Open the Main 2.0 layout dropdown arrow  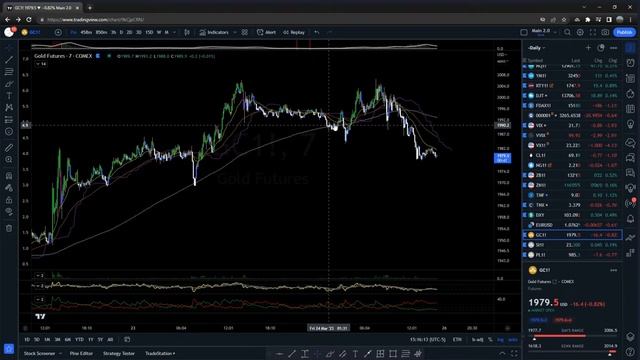(555, 32)
